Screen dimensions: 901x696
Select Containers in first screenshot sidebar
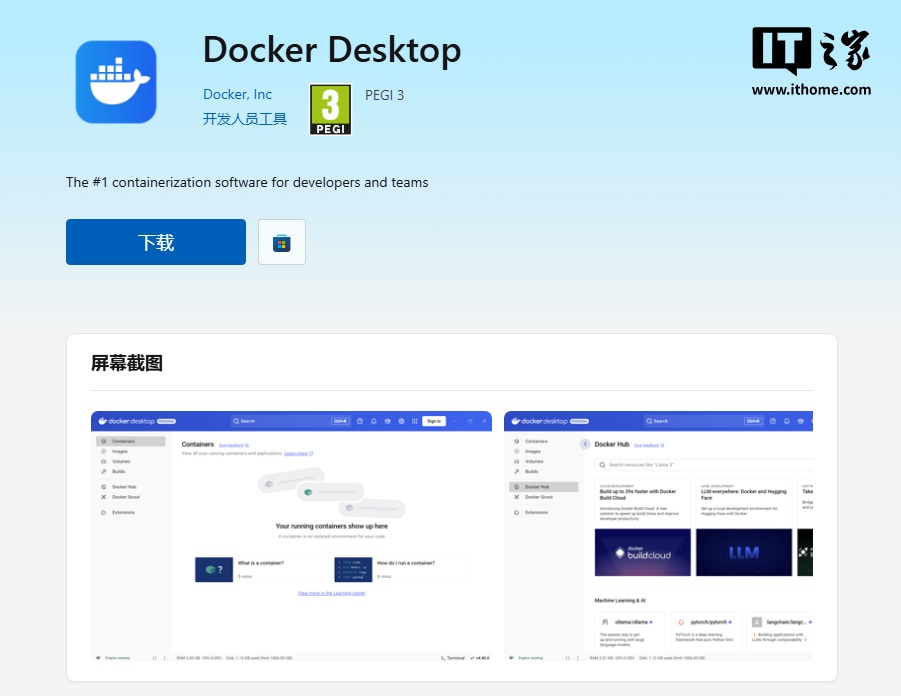[x=130, y=441]
